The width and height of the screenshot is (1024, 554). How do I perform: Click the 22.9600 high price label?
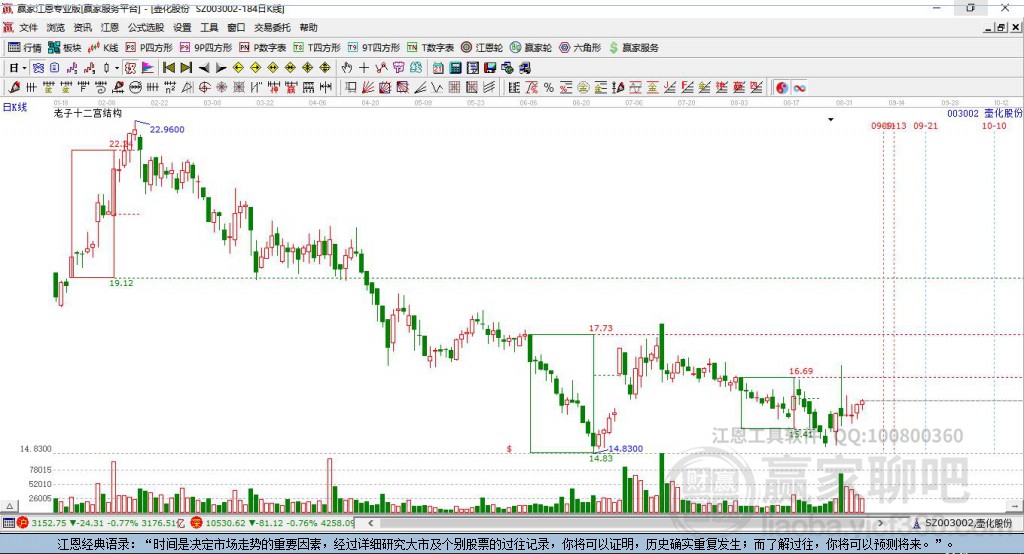click(x=167, y=129)
